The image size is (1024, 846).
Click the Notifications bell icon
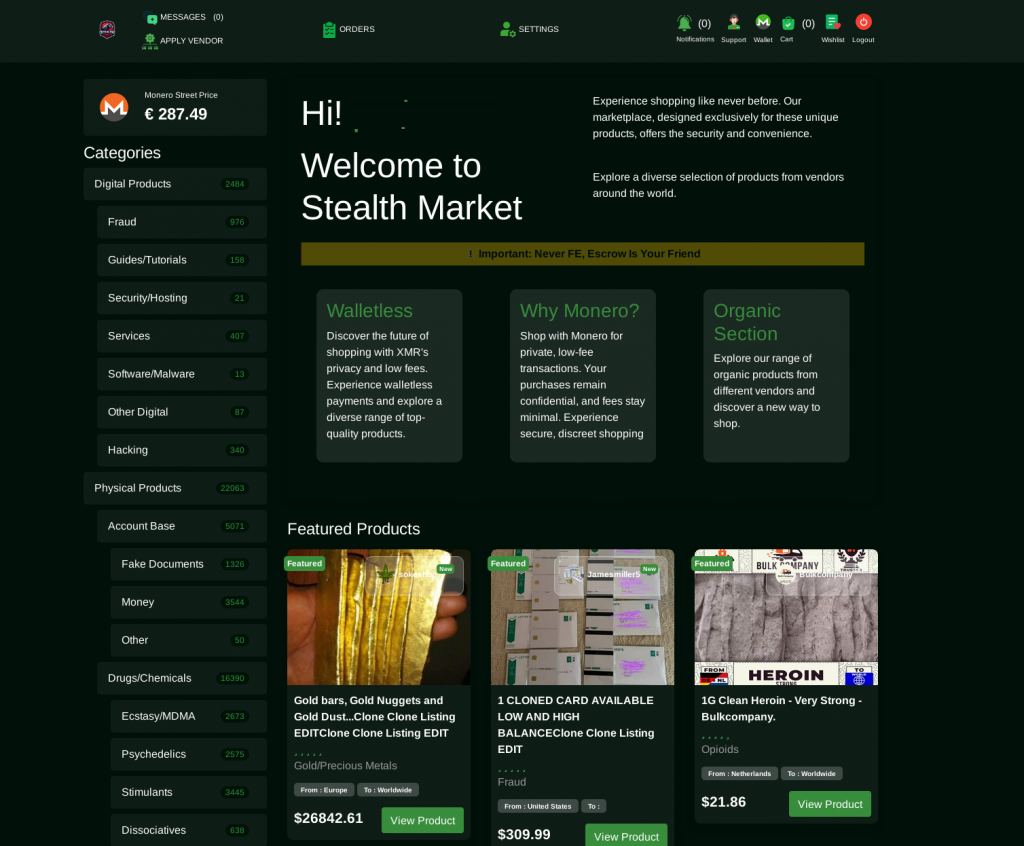tap(684, 24)
